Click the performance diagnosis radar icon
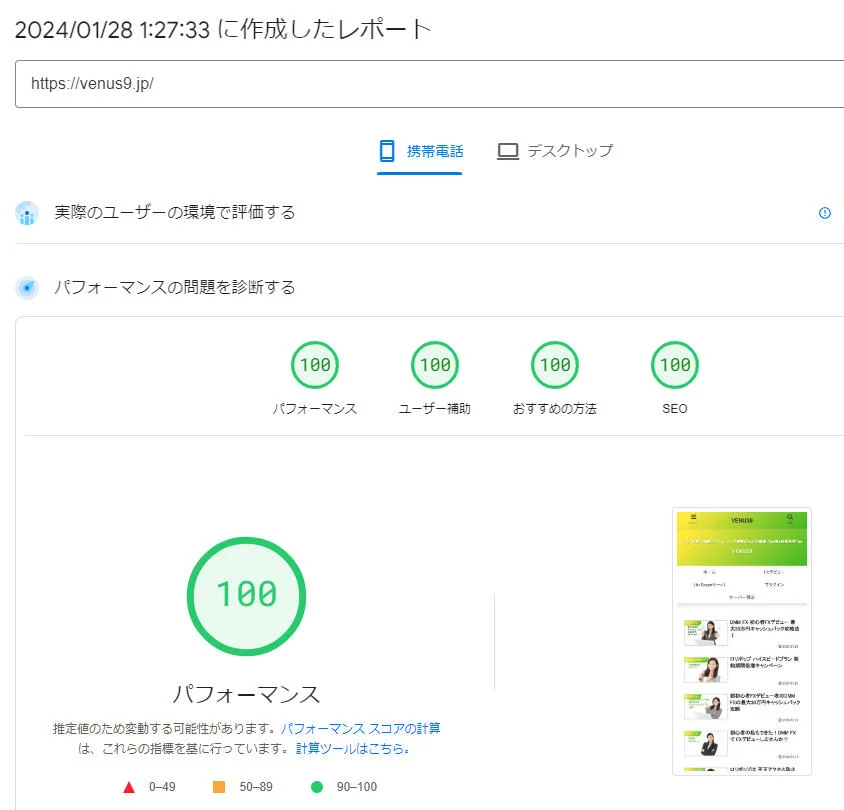 (27, 288)
